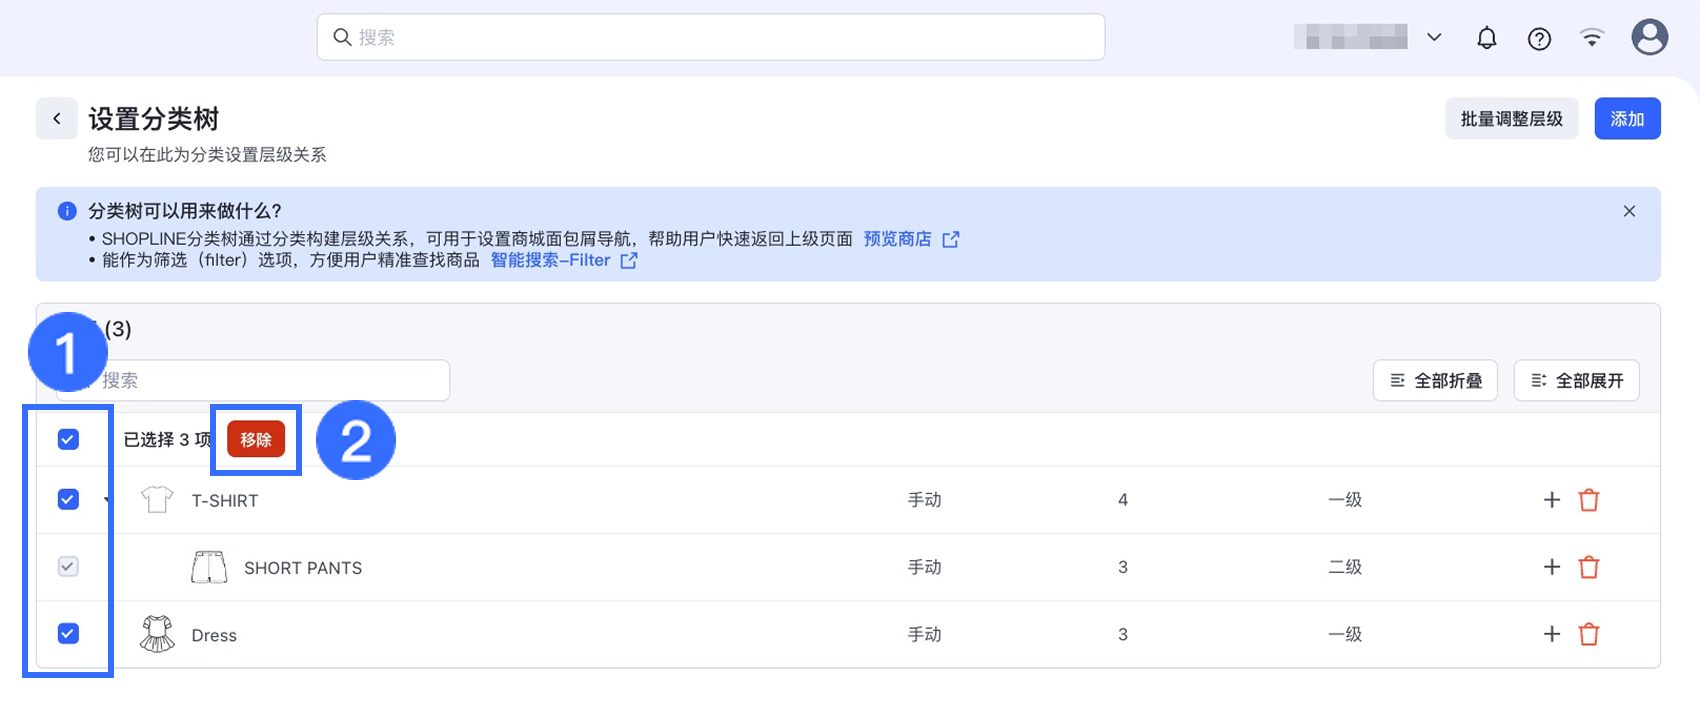
Task: Click the magnifier icon in the top search bar
Action: [x=342, y=37]
